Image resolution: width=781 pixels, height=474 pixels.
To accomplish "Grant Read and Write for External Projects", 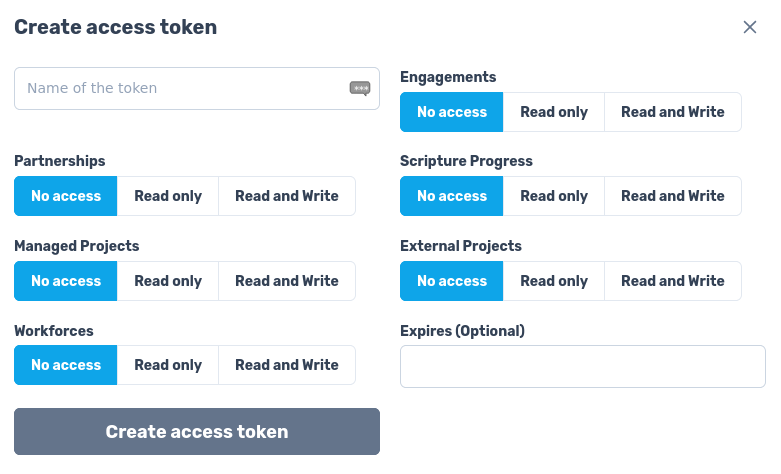I will click(672, 281).
